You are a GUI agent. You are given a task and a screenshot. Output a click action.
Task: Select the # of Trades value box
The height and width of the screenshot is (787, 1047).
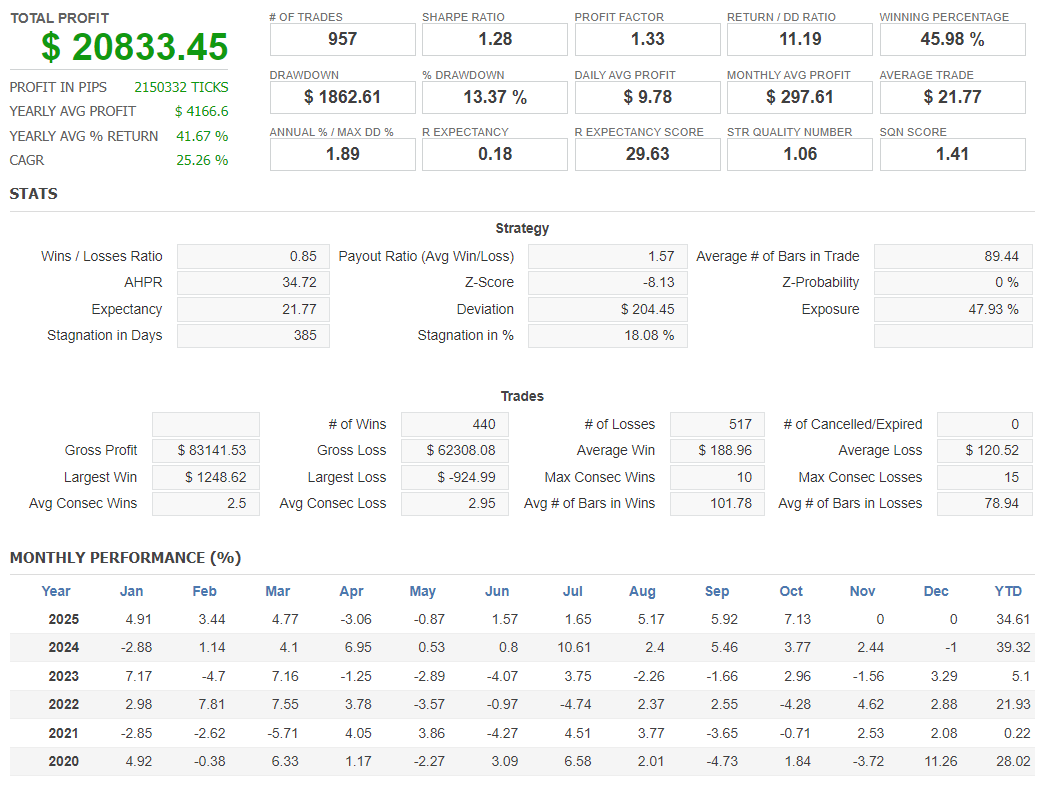point(342,40)
